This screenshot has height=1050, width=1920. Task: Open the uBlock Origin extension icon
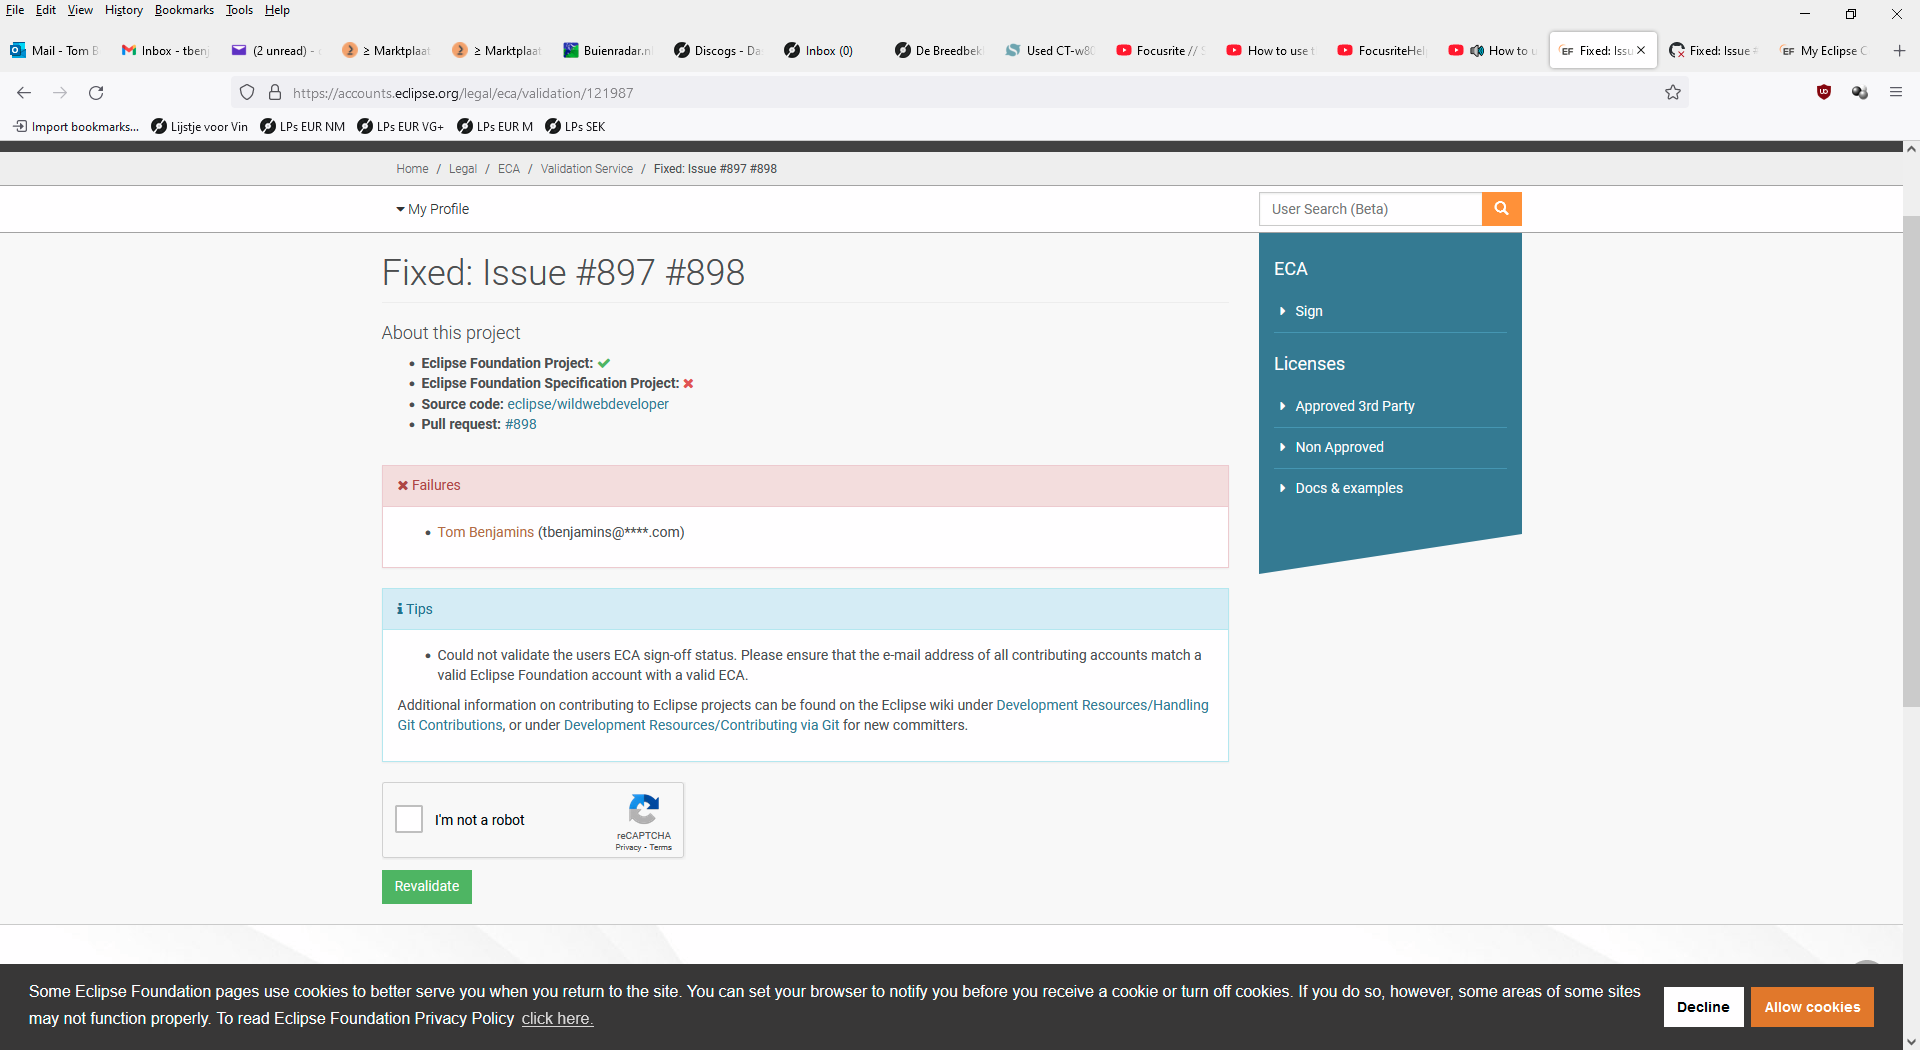(1824, 92)
